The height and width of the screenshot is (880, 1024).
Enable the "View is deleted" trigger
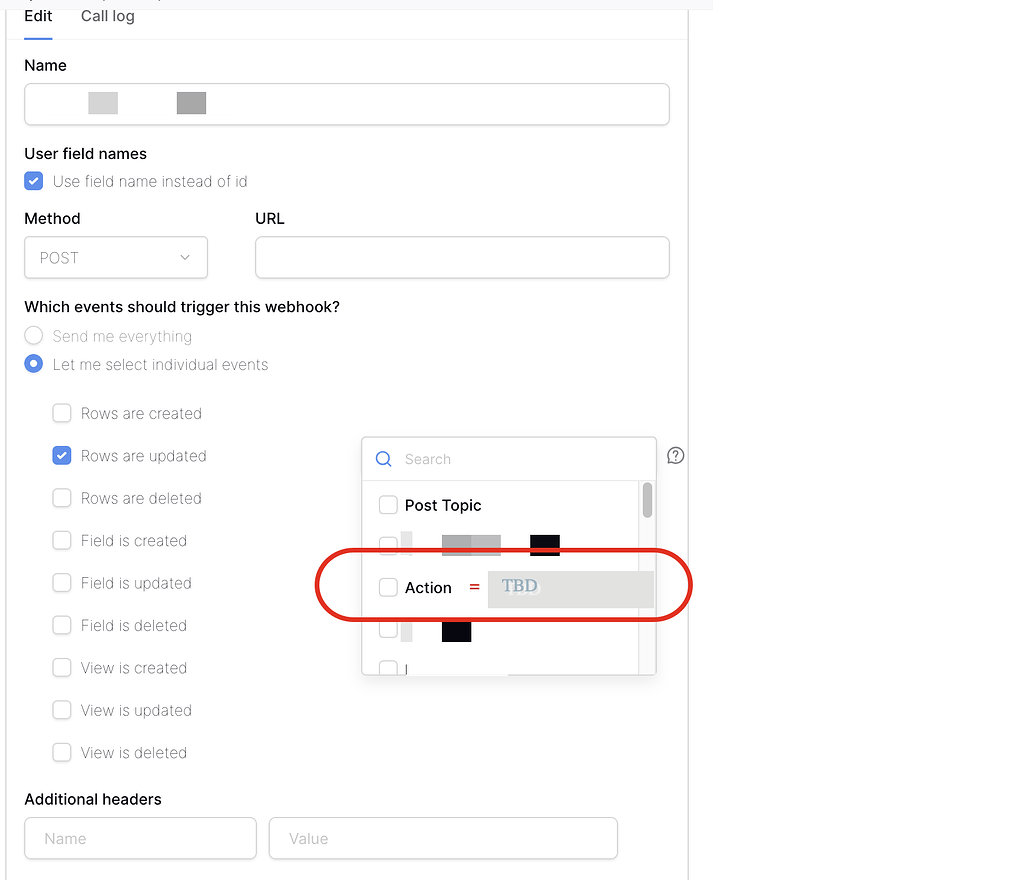[61, 752]
